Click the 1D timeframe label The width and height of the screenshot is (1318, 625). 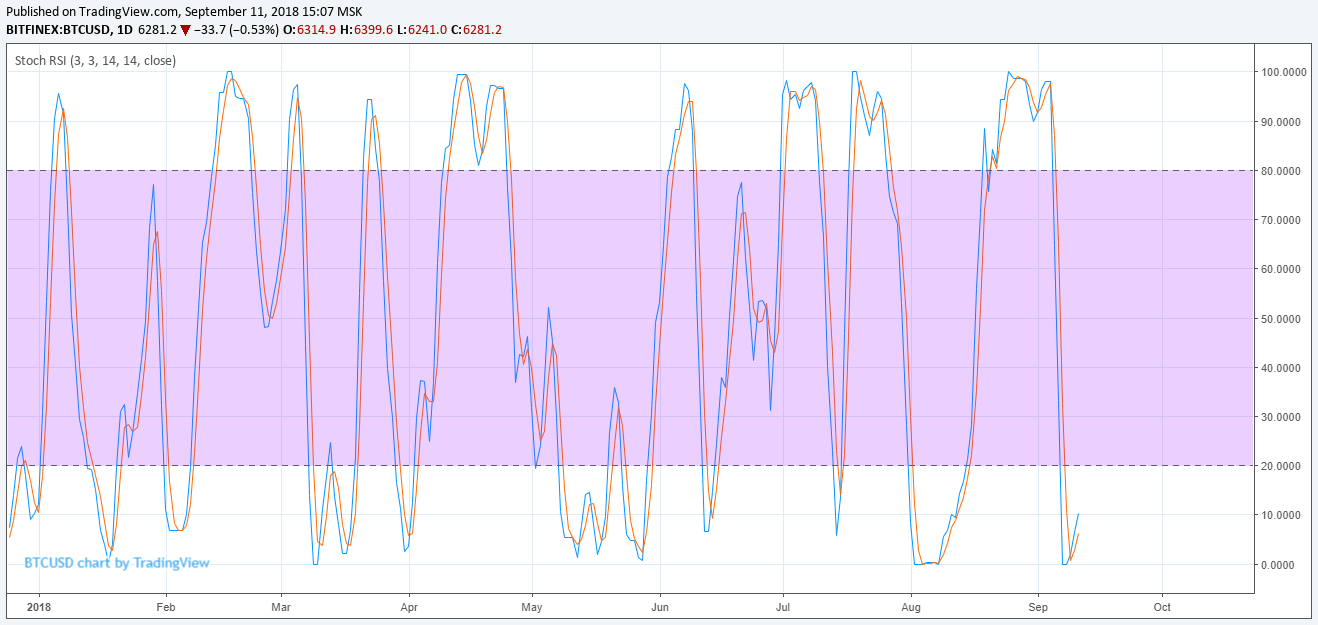click(x=125, y=30)
